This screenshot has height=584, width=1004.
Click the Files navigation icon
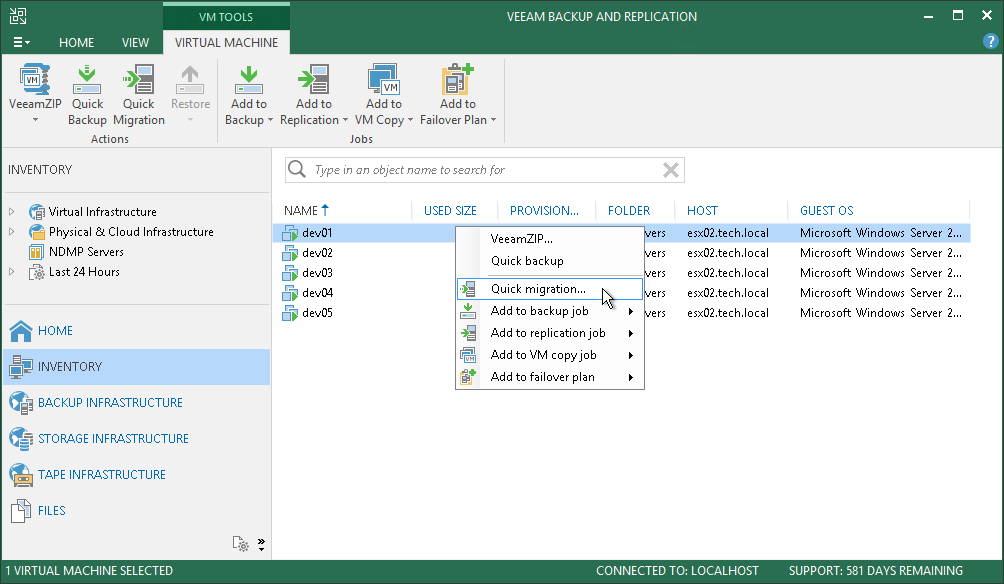pos(20,510)
